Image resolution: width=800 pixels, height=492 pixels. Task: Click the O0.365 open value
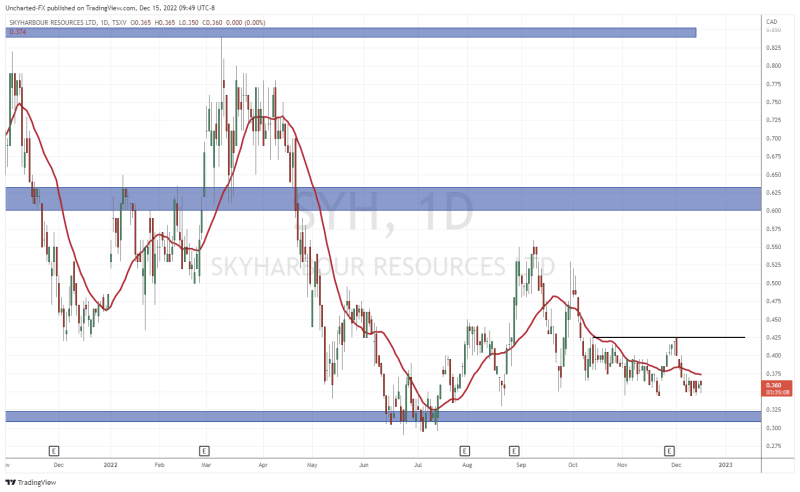click(x=140, y=22)
